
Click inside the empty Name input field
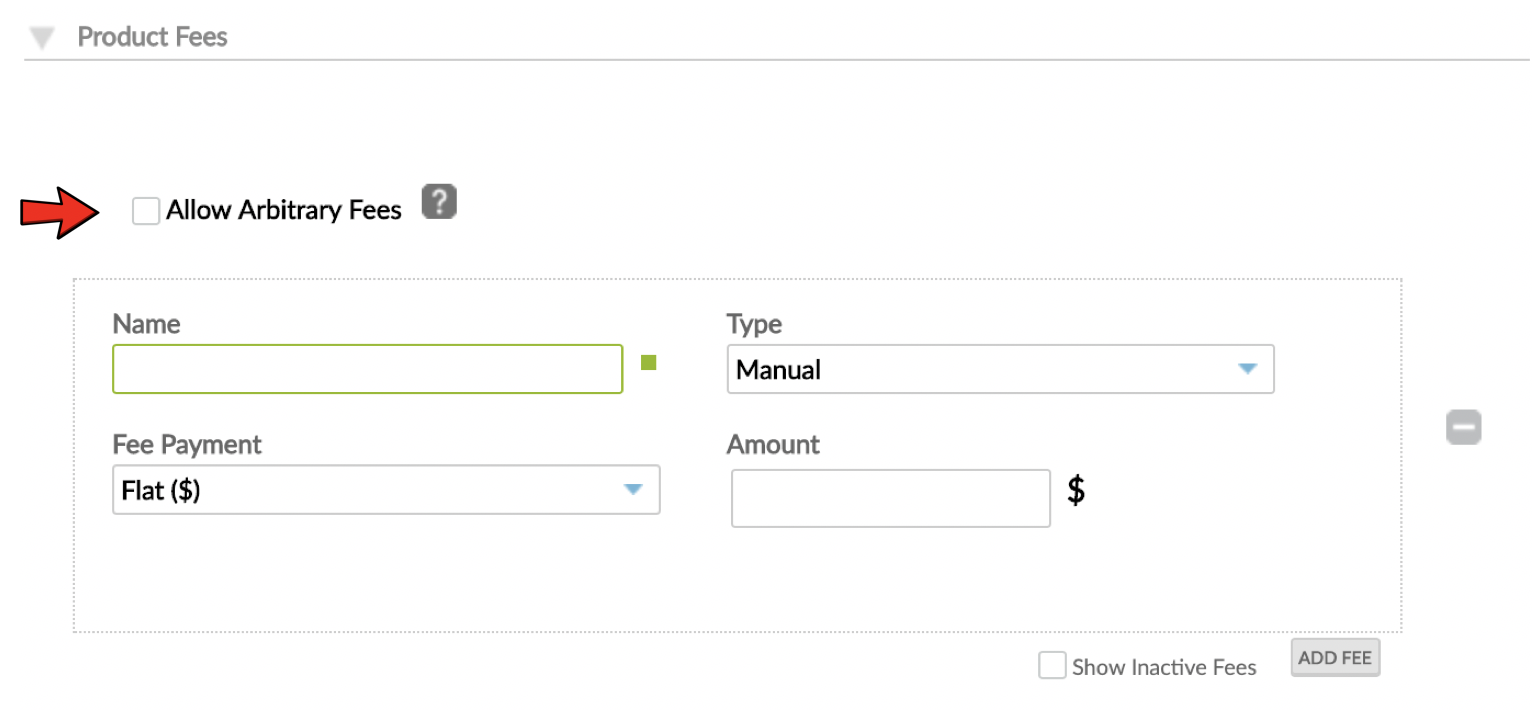pos(367,369)
